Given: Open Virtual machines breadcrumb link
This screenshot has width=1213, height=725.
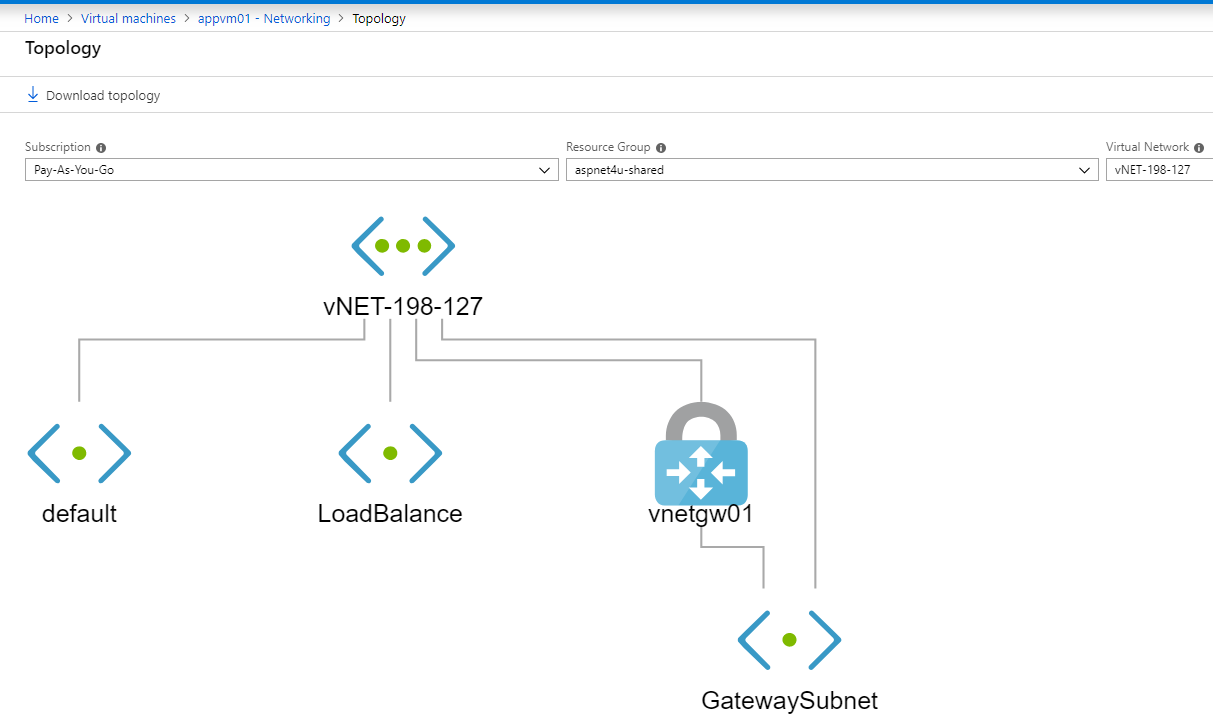Looking at the screenshot, I should point(128,19).
